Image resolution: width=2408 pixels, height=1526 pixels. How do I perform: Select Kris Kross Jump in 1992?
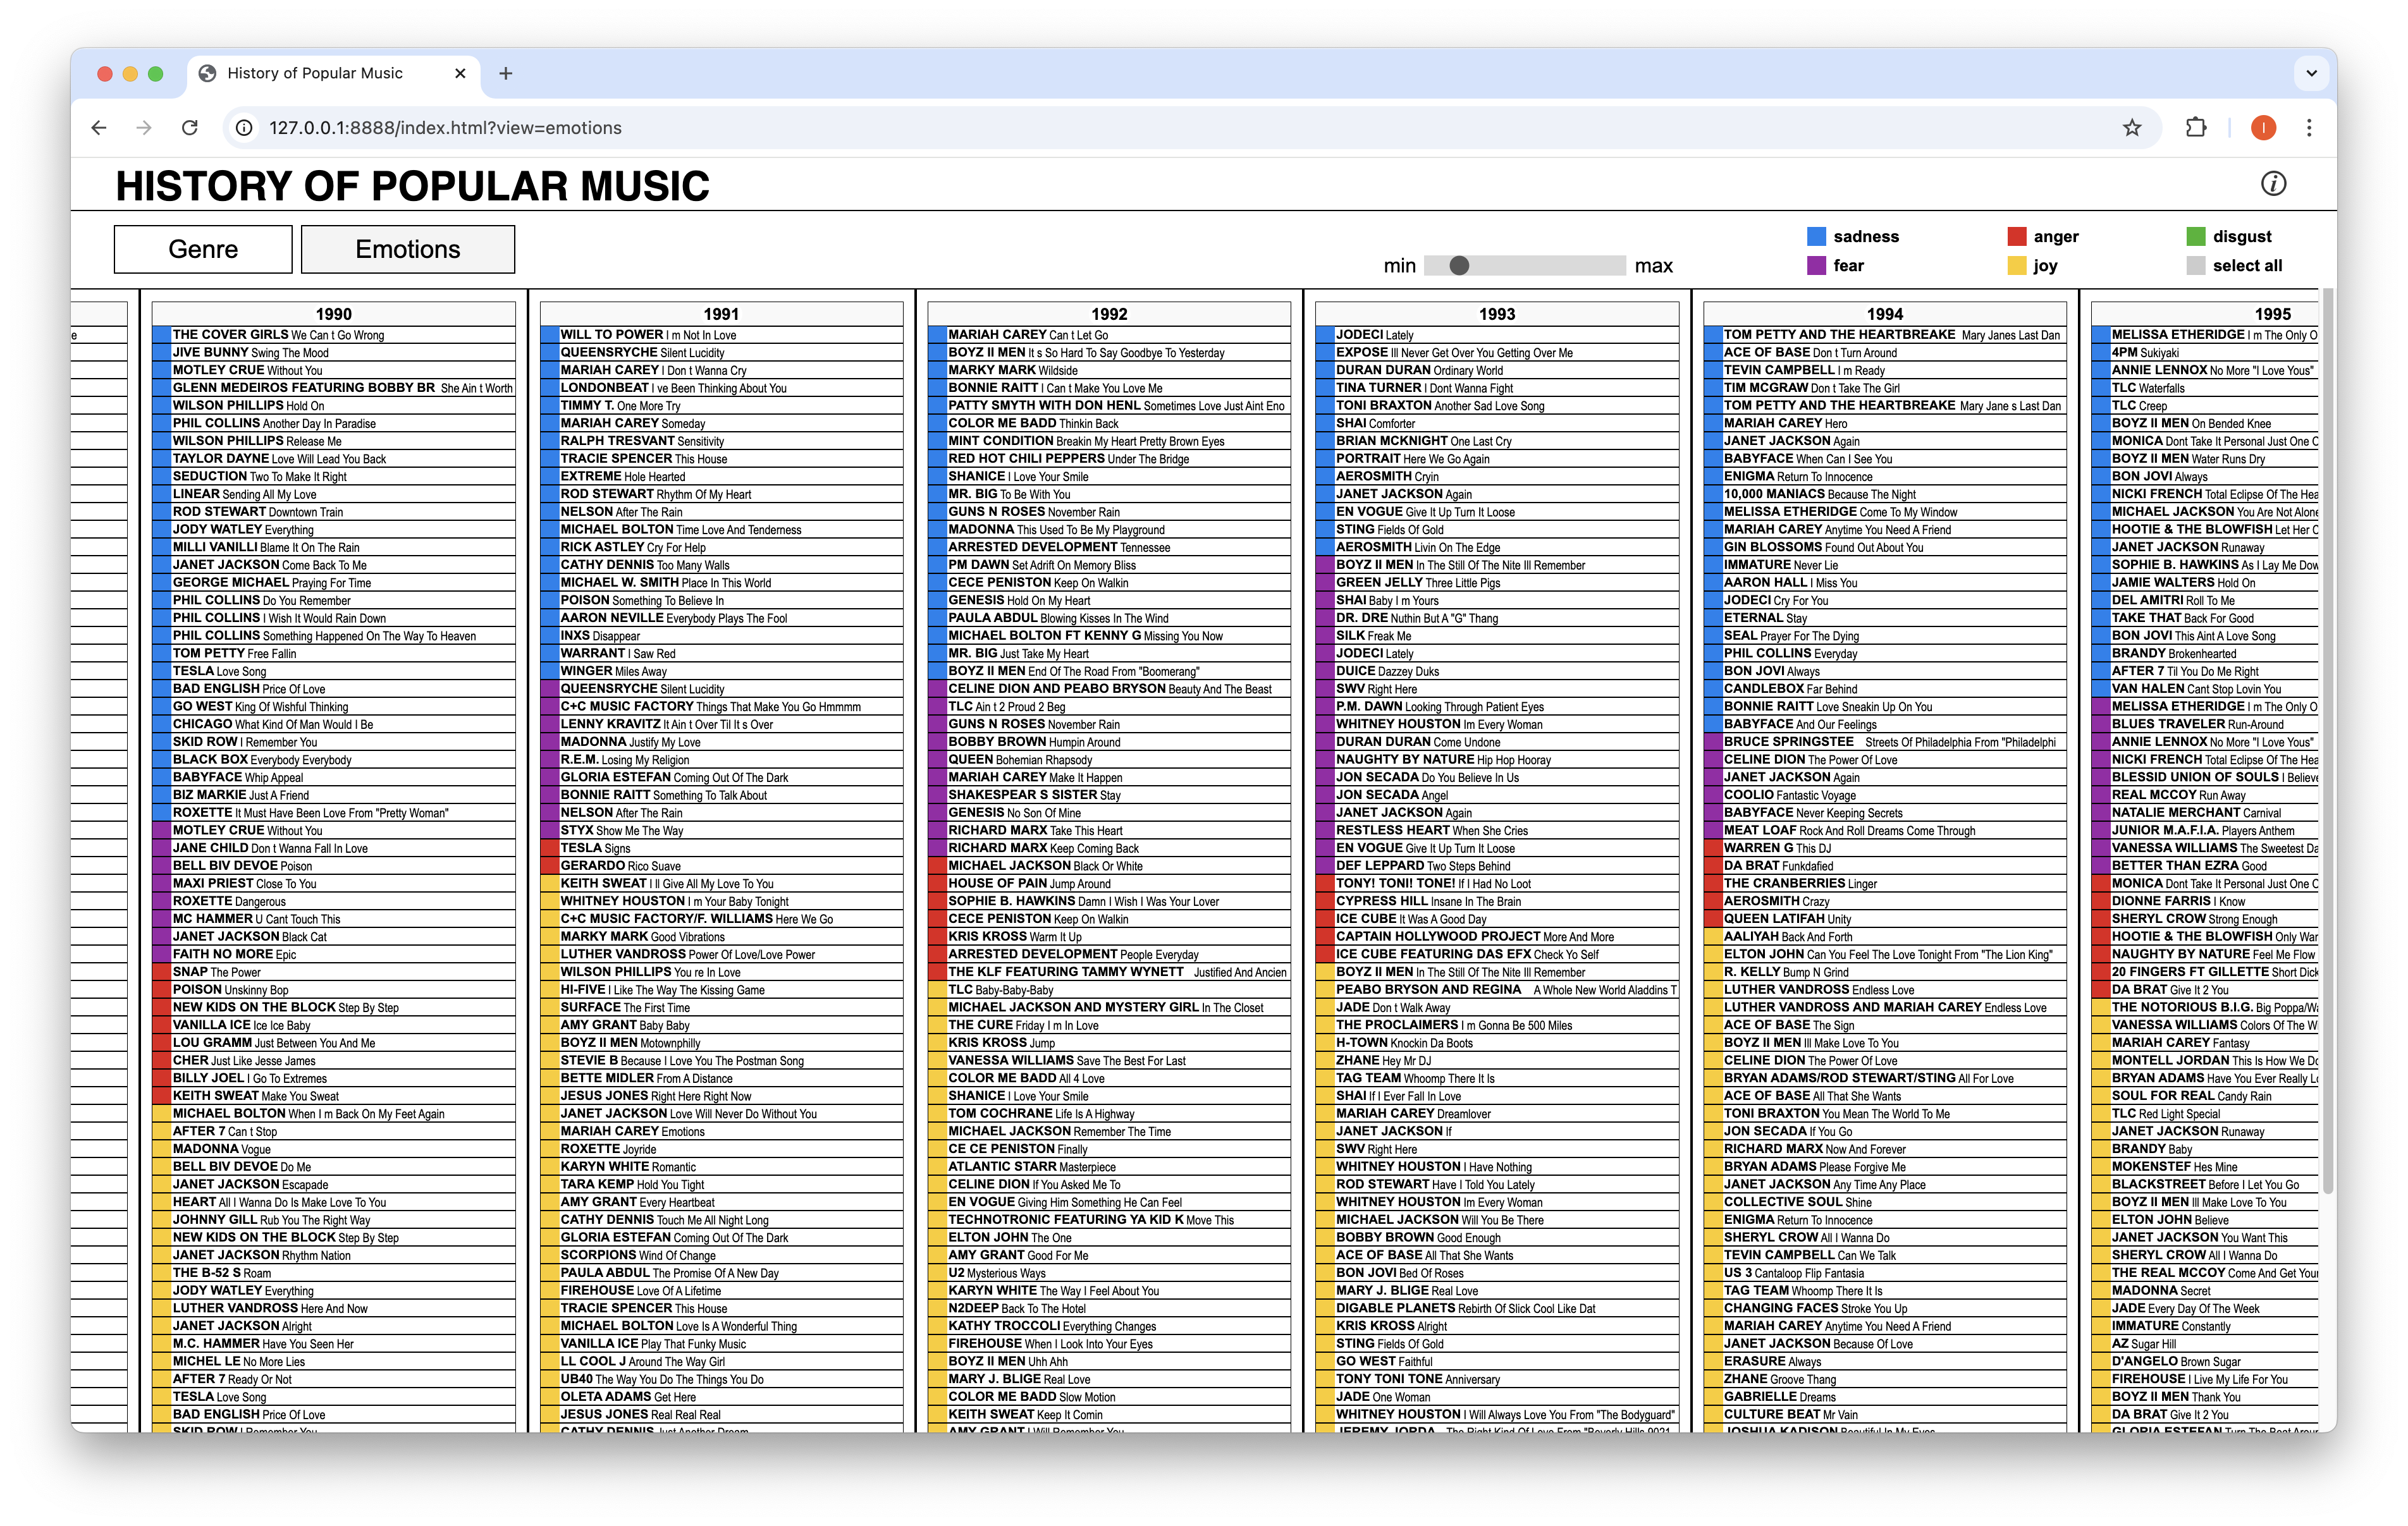tap(1109, 1043)
